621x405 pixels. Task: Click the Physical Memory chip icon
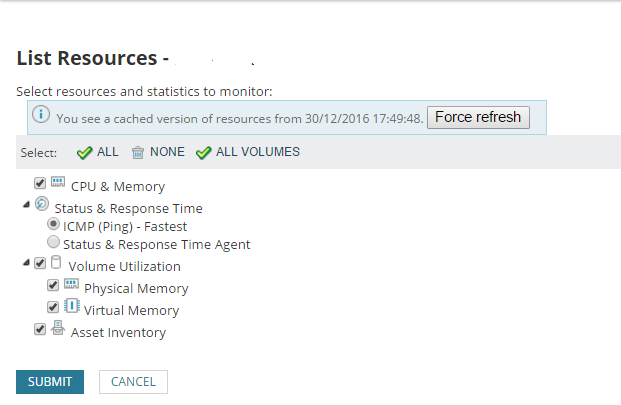pos(71,285)
